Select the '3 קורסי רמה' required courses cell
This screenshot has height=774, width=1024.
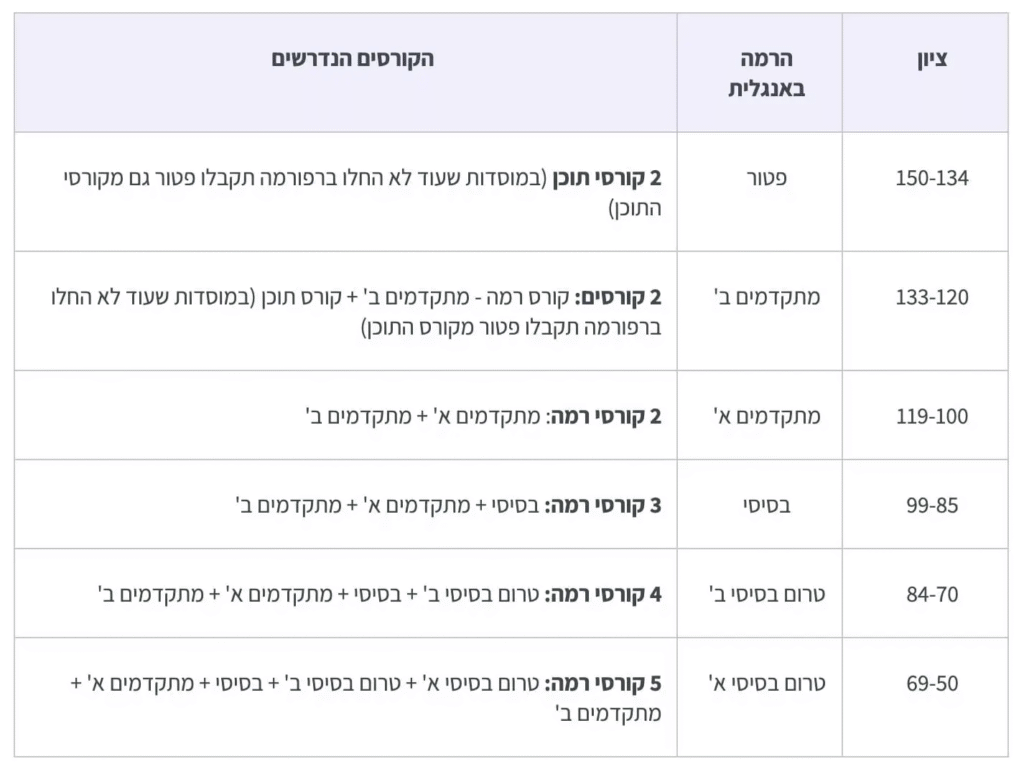448,505
